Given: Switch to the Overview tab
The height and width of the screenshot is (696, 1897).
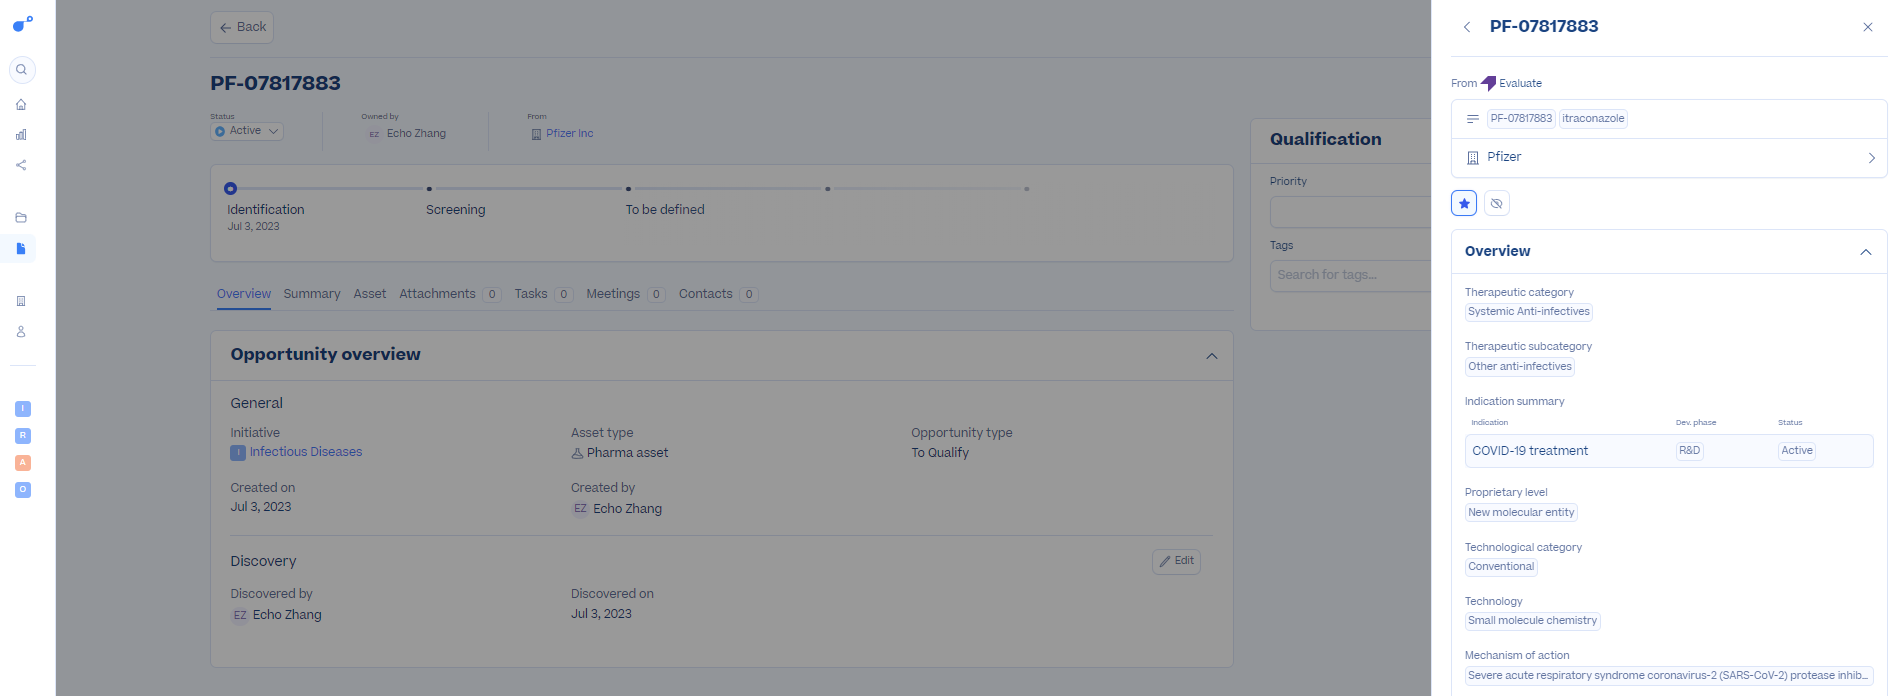Looking at the screenshot, I should 244,294.
